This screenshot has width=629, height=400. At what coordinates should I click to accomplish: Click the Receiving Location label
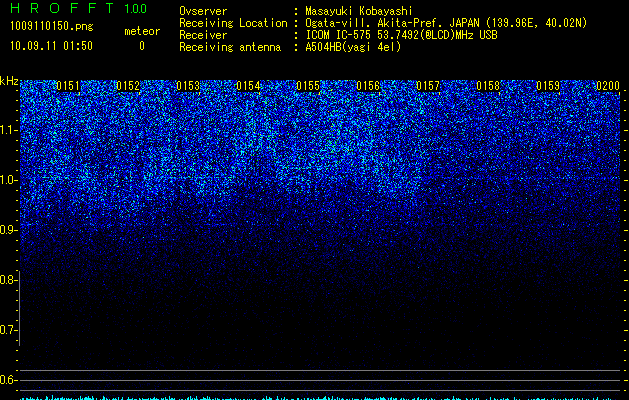[233, 23]
